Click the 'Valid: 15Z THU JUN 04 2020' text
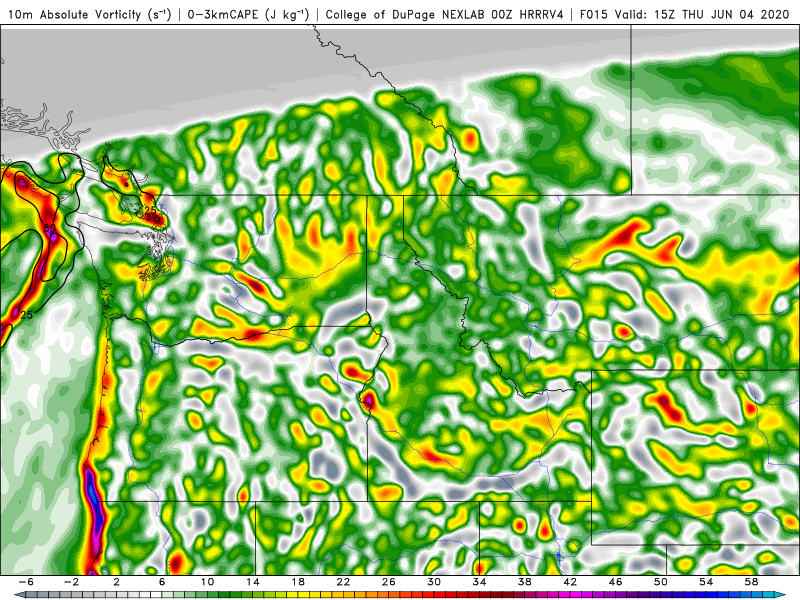The width and height of the screenshot is (800, 600). (702, 14)
